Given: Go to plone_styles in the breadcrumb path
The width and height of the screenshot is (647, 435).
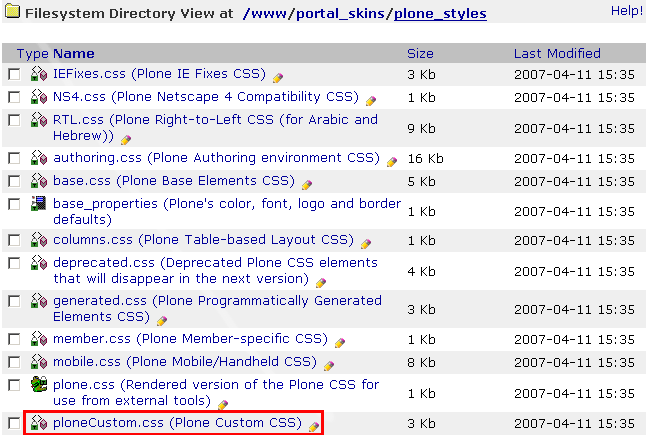Looking at the screenshot, I should (x=440, y=14).
